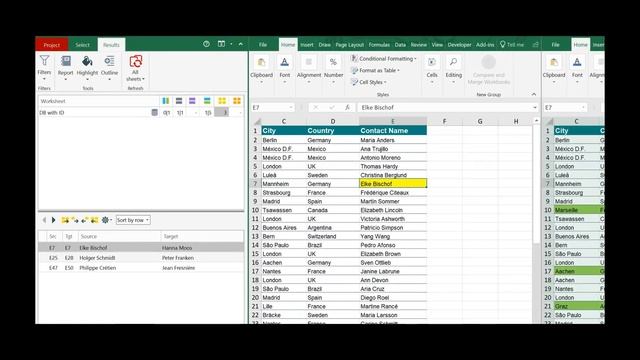This screenshot has width=640, height=360.
Task: Collapse the left Excel ribbon with chevron
Action: [x=533, y=94]
